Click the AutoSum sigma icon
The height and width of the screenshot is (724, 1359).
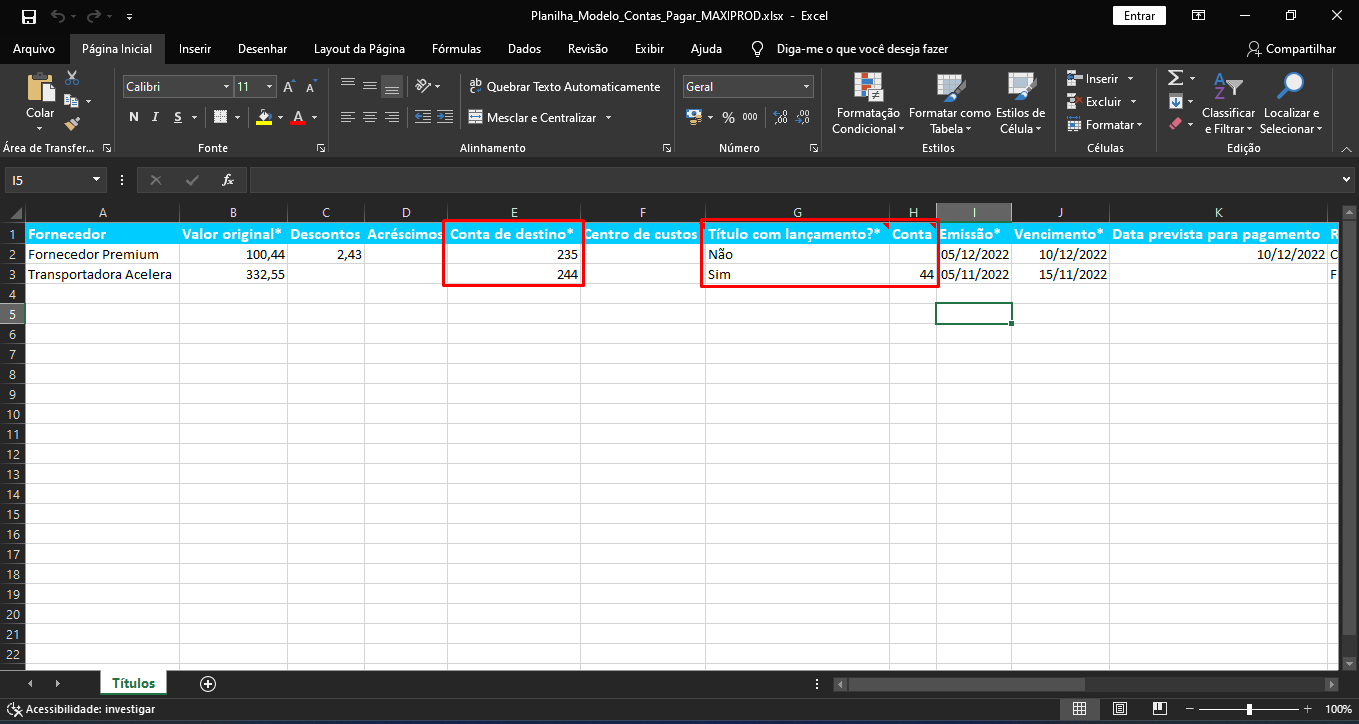(1176, 78)
